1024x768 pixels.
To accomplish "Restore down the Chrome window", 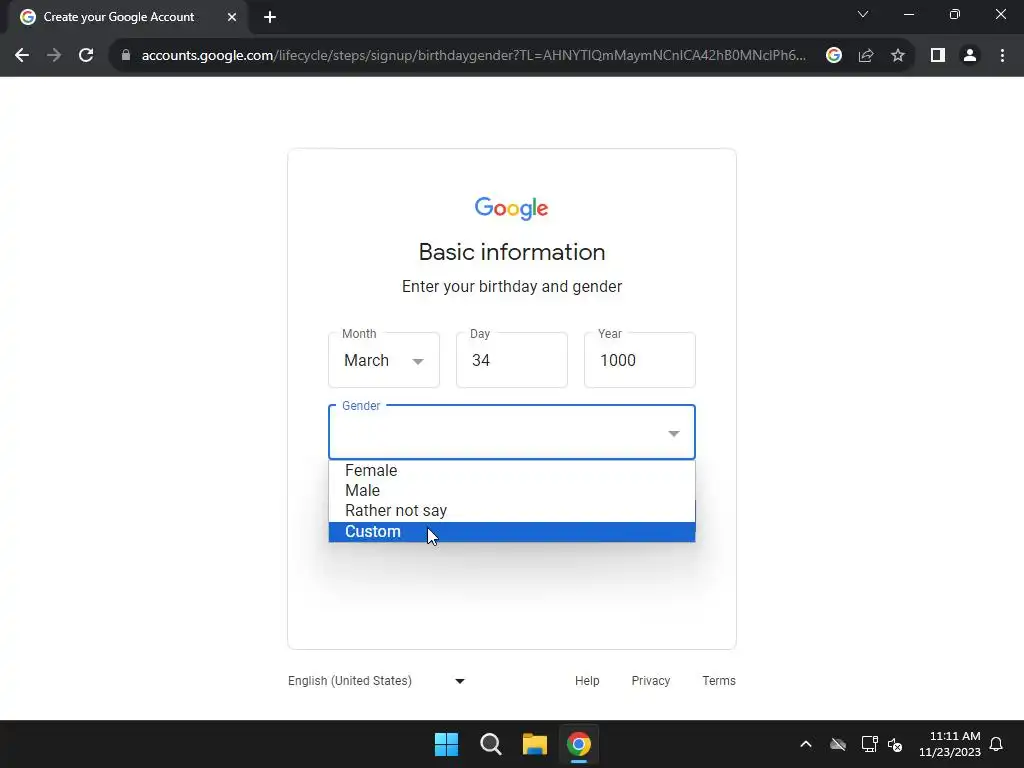I will 955,14.
